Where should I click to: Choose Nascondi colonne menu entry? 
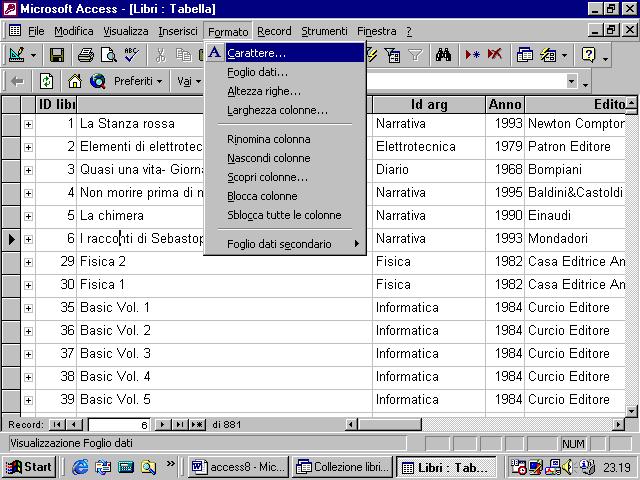284,158
